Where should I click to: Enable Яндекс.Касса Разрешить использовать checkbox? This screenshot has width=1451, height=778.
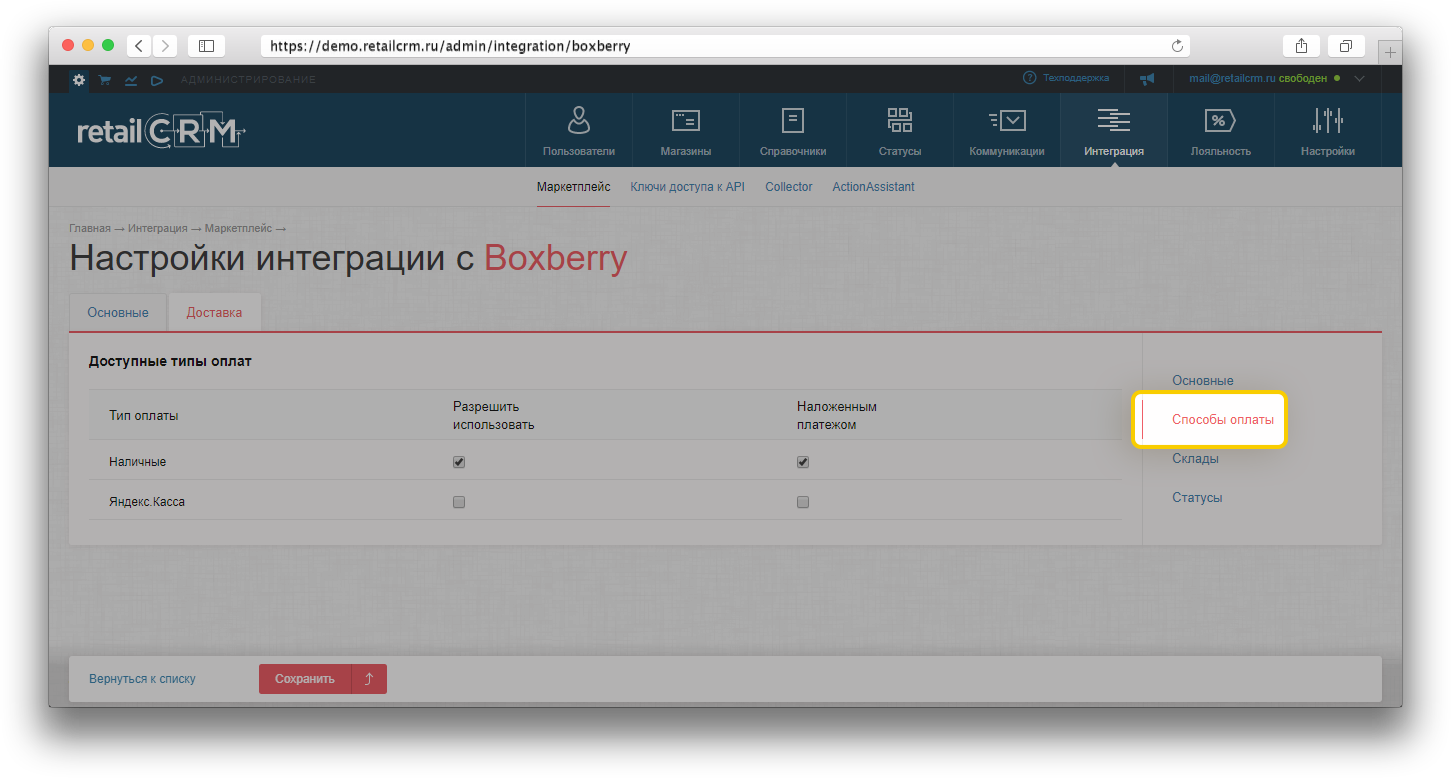[x=459, y=502]
